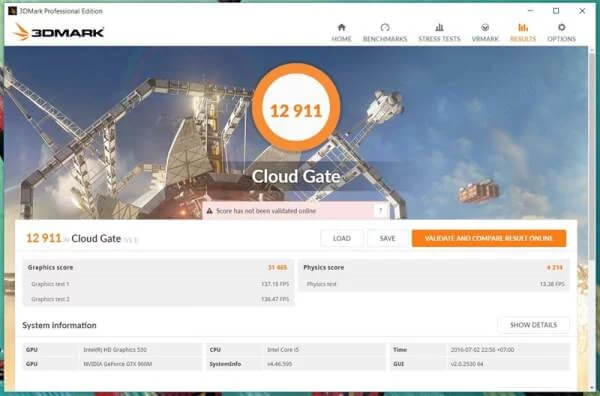The width and height of the screenshot is (600, 396).
Task: Click the Load button
Action: point(342,238)
